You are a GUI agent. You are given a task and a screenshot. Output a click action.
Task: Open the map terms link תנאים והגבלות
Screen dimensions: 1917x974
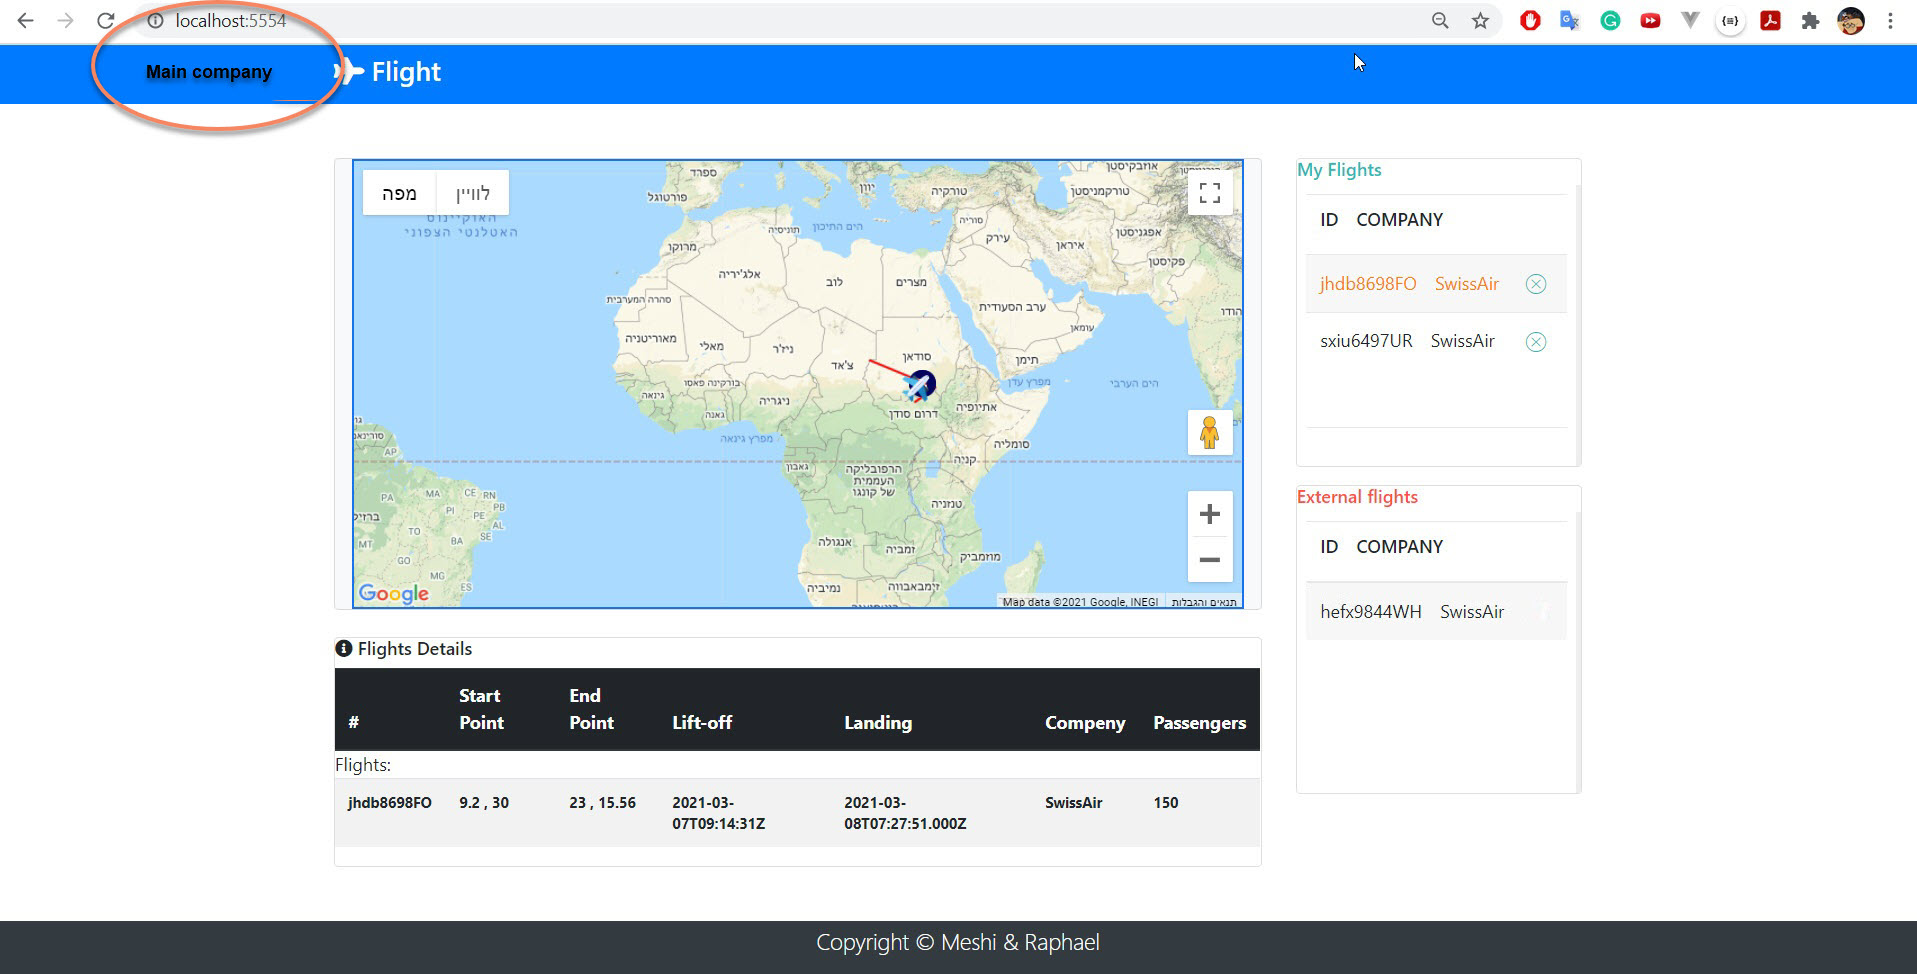coord(1204,602)
